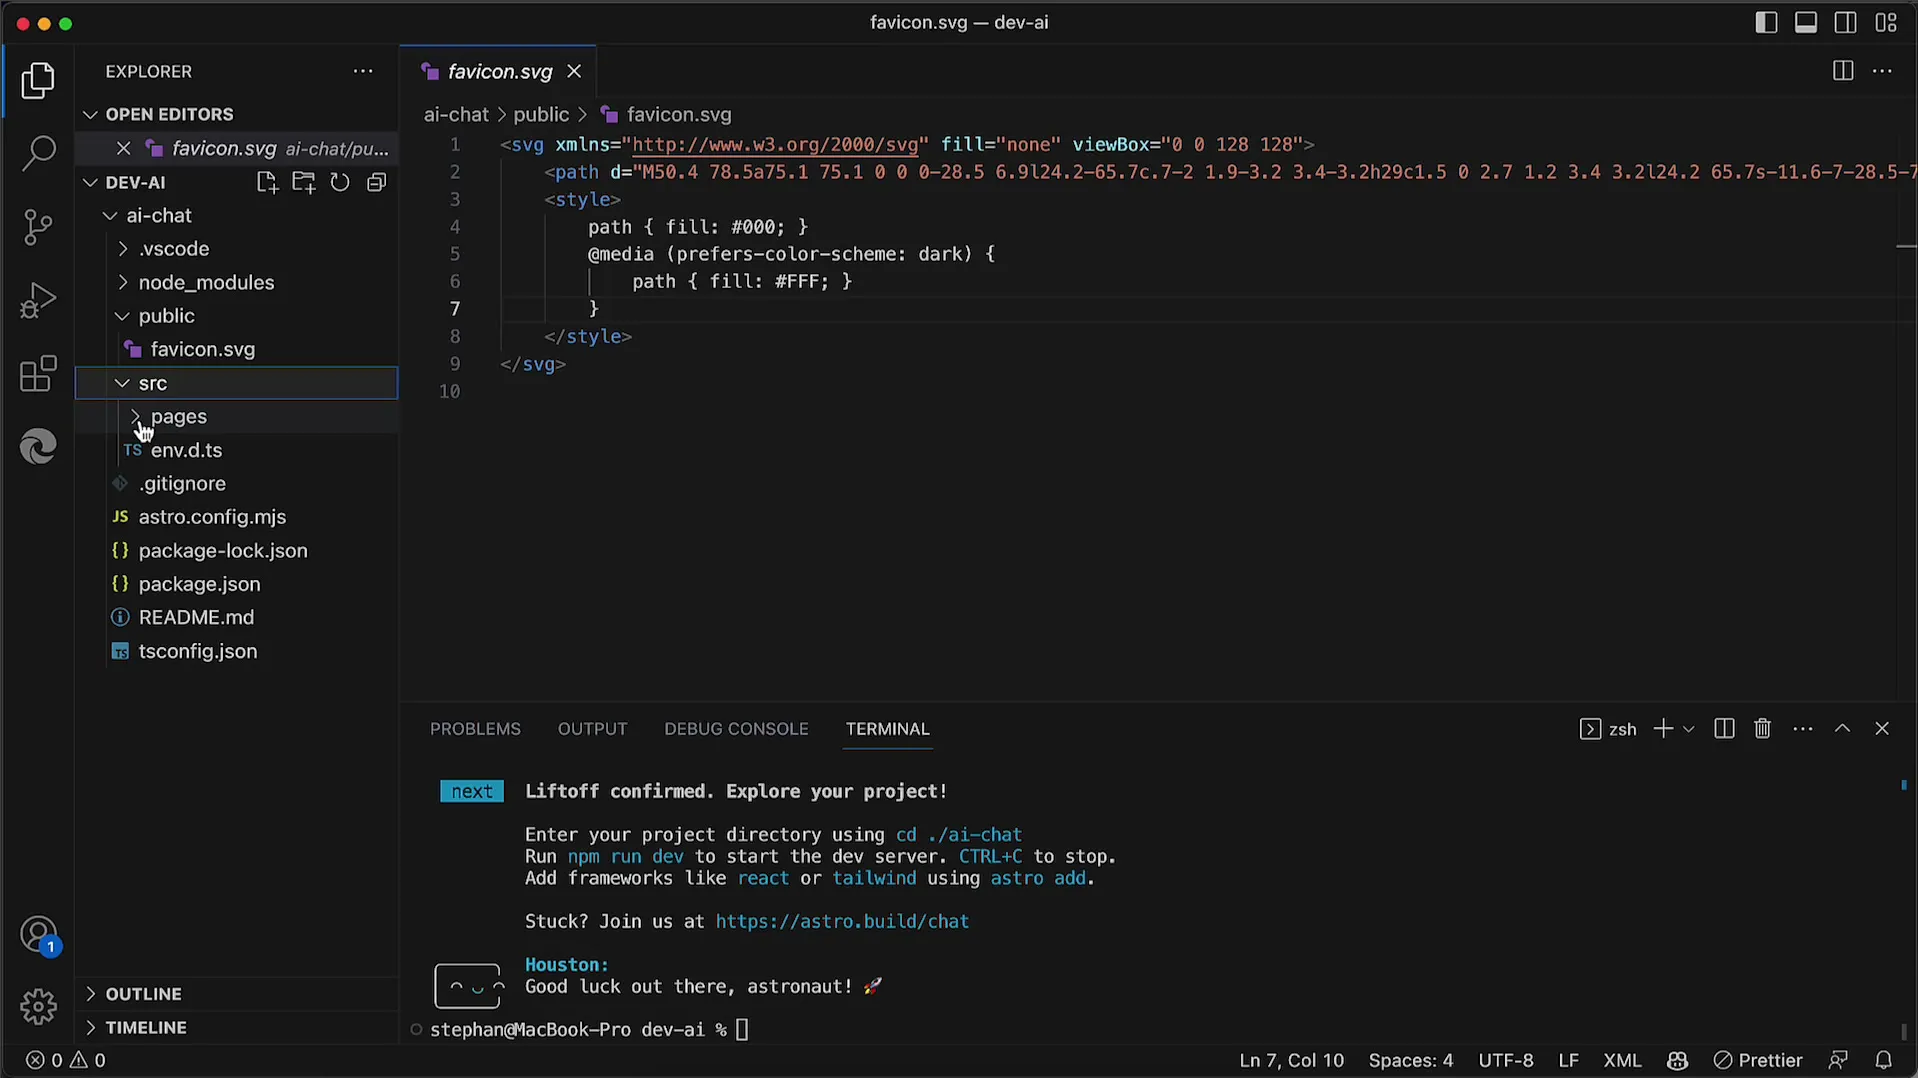Viewport: 1918px width, 1078px height.
Task: Open the Explorer view in activity bar
Action: (38, 80)
